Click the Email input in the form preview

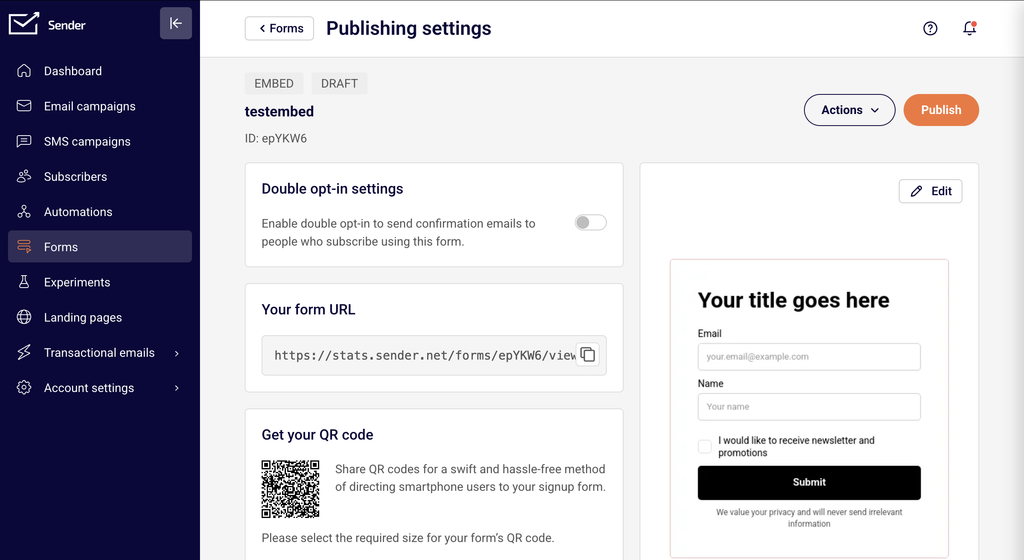pos(809,356)
